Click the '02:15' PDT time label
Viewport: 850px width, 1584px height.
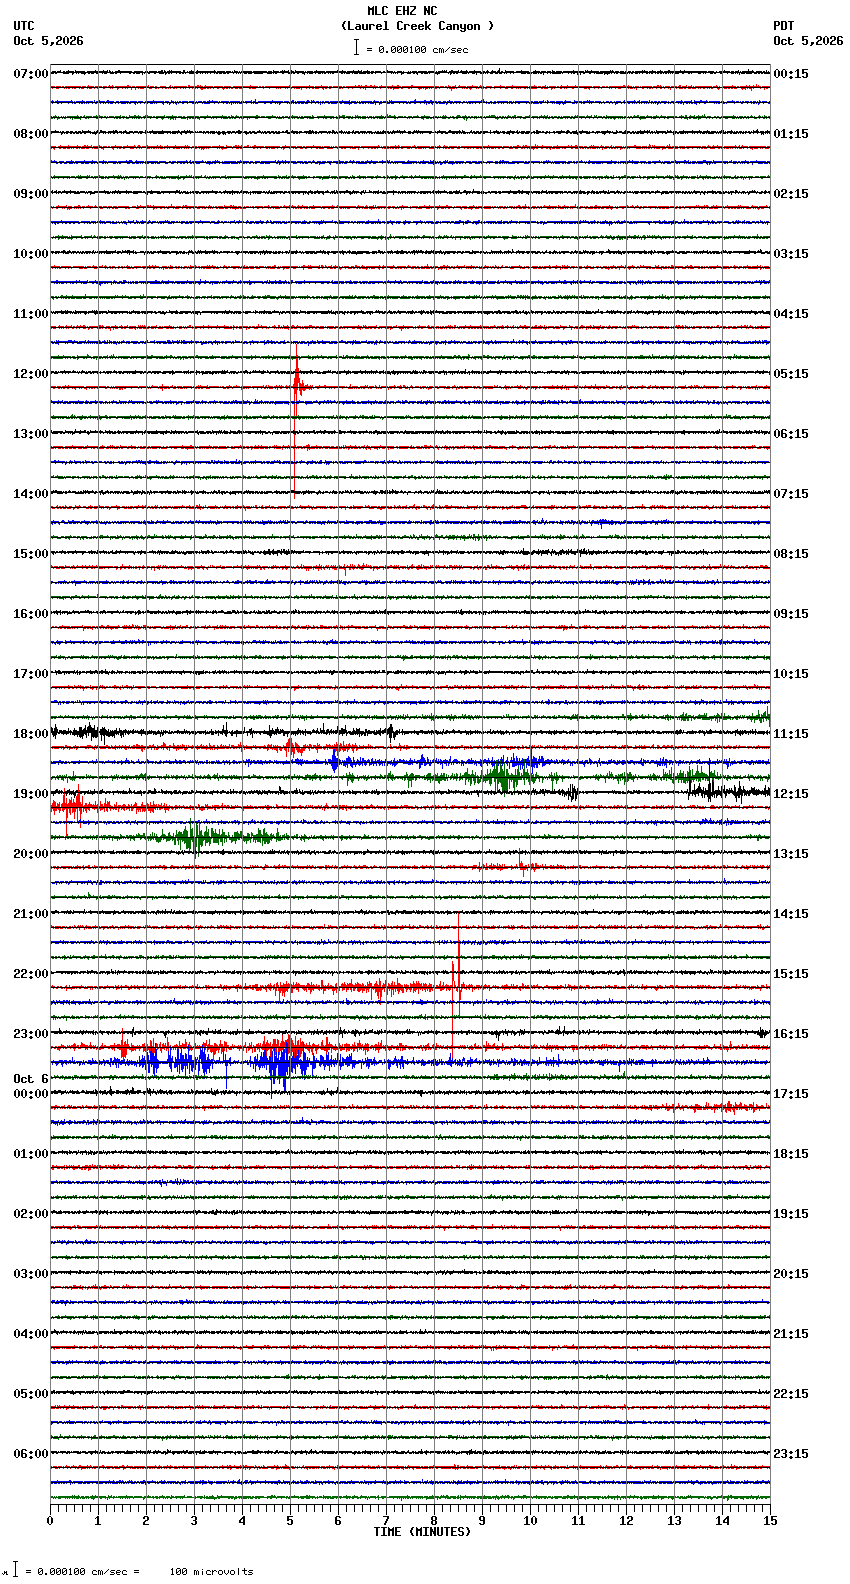[x=791, y=194]
